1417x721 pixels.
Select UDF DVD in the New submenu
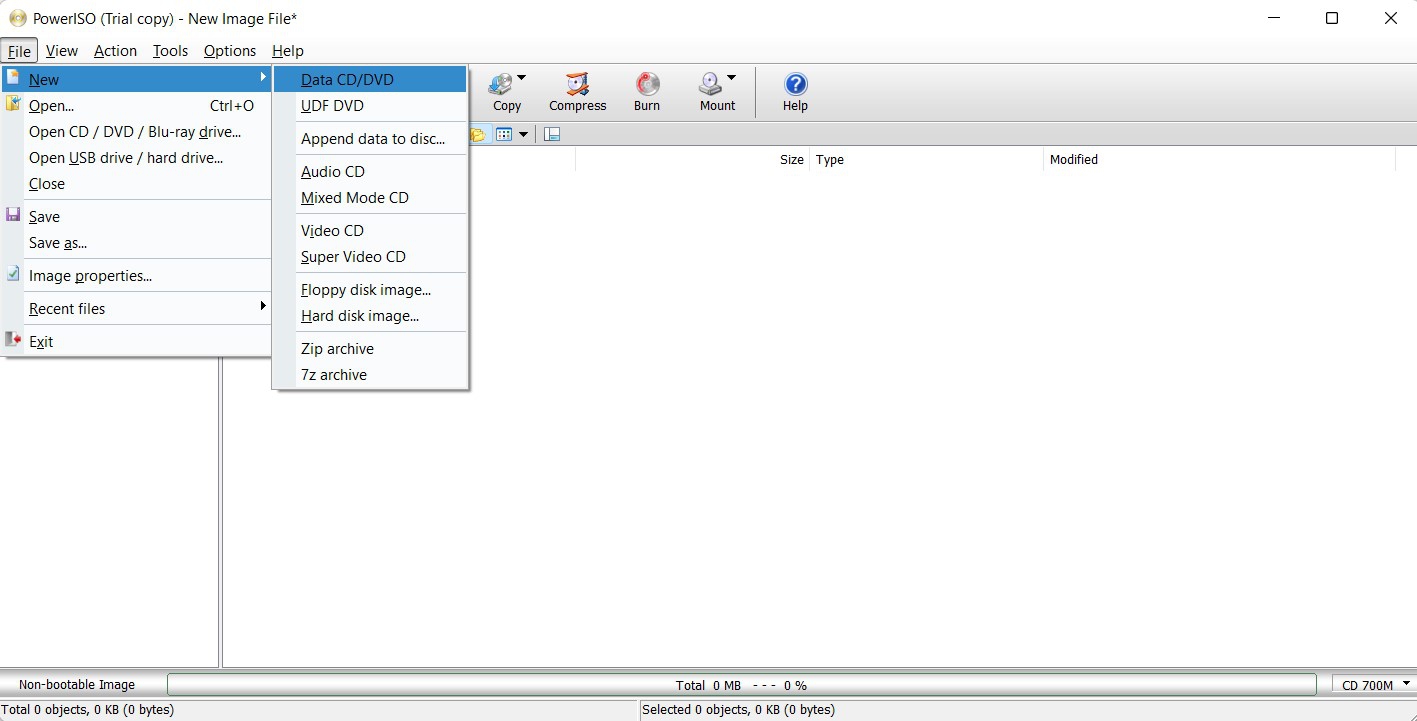coord(370,105)
